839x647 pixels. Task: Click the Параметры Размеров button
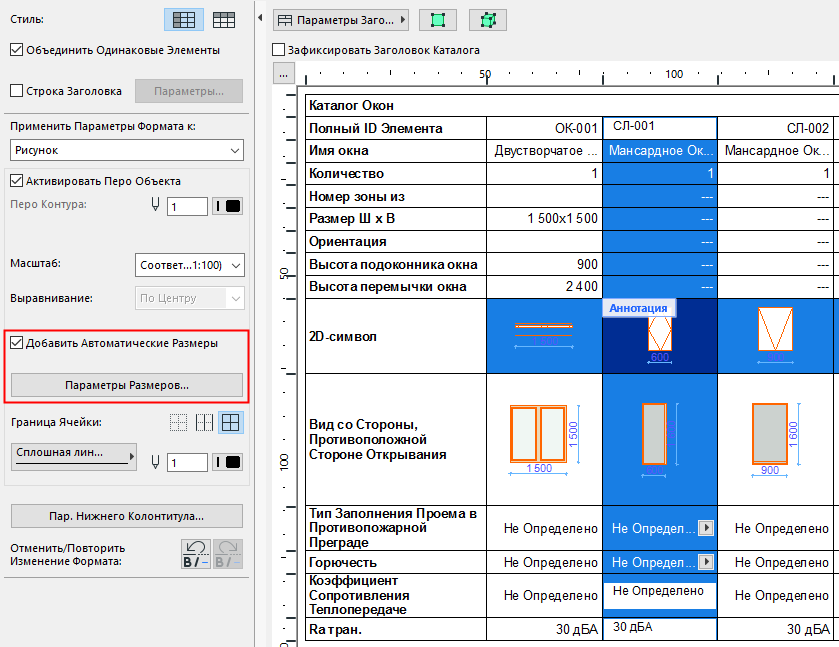[x=127, y=385]
